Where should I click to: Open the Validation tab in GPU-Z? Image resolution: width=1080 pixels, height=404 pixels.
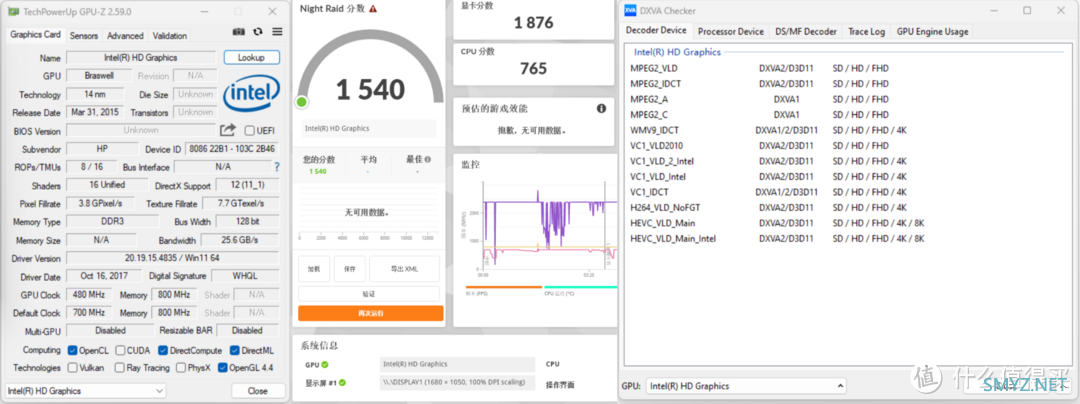pos(169,36)
